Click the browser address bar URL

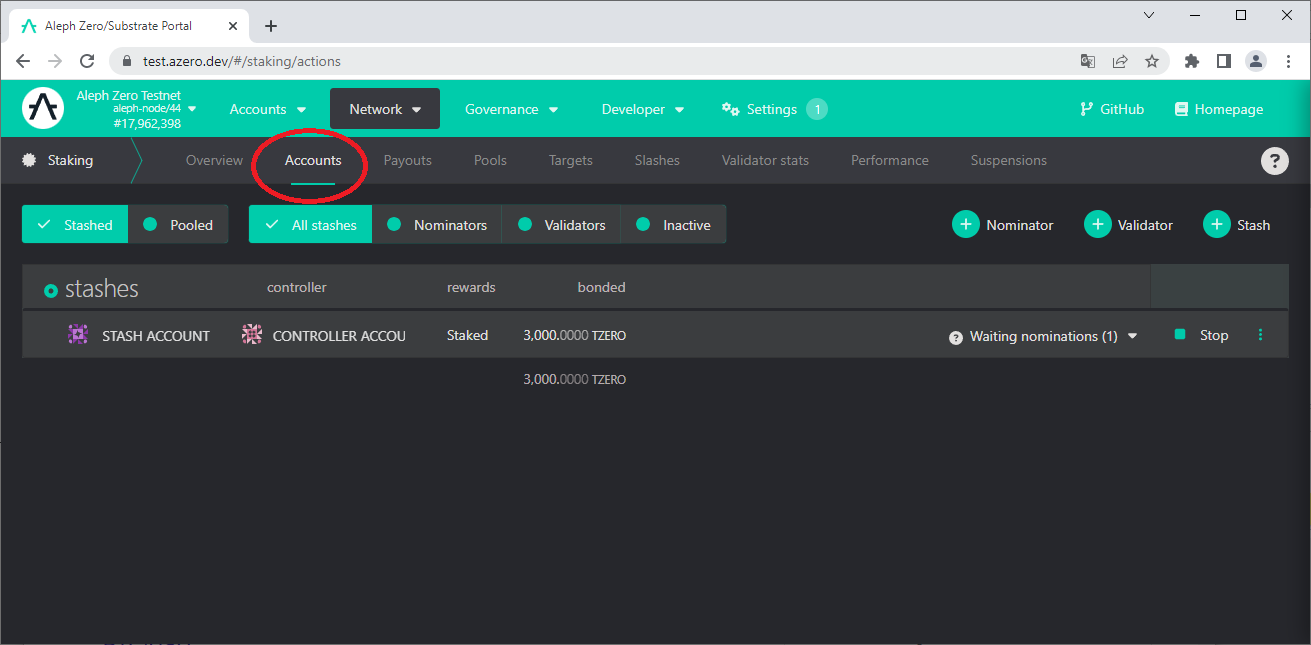242,61
